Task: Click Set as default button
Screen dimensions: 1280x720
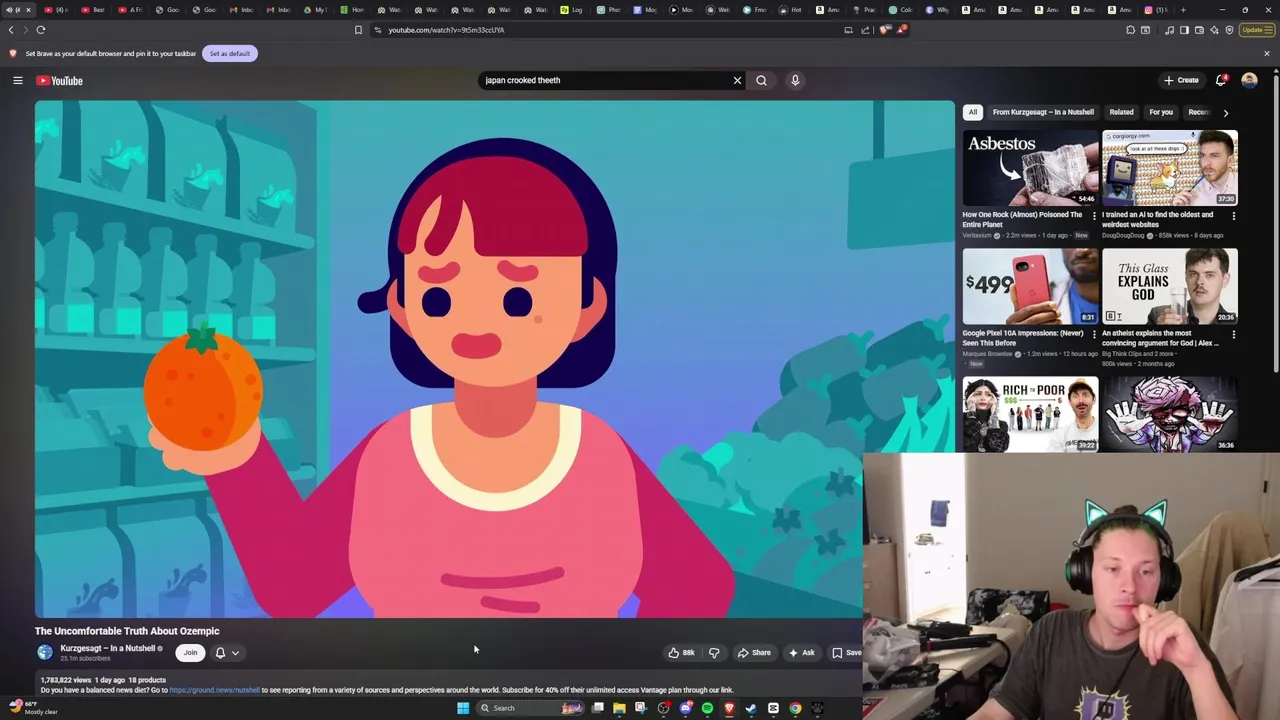Action: click(x=229, y=53)
